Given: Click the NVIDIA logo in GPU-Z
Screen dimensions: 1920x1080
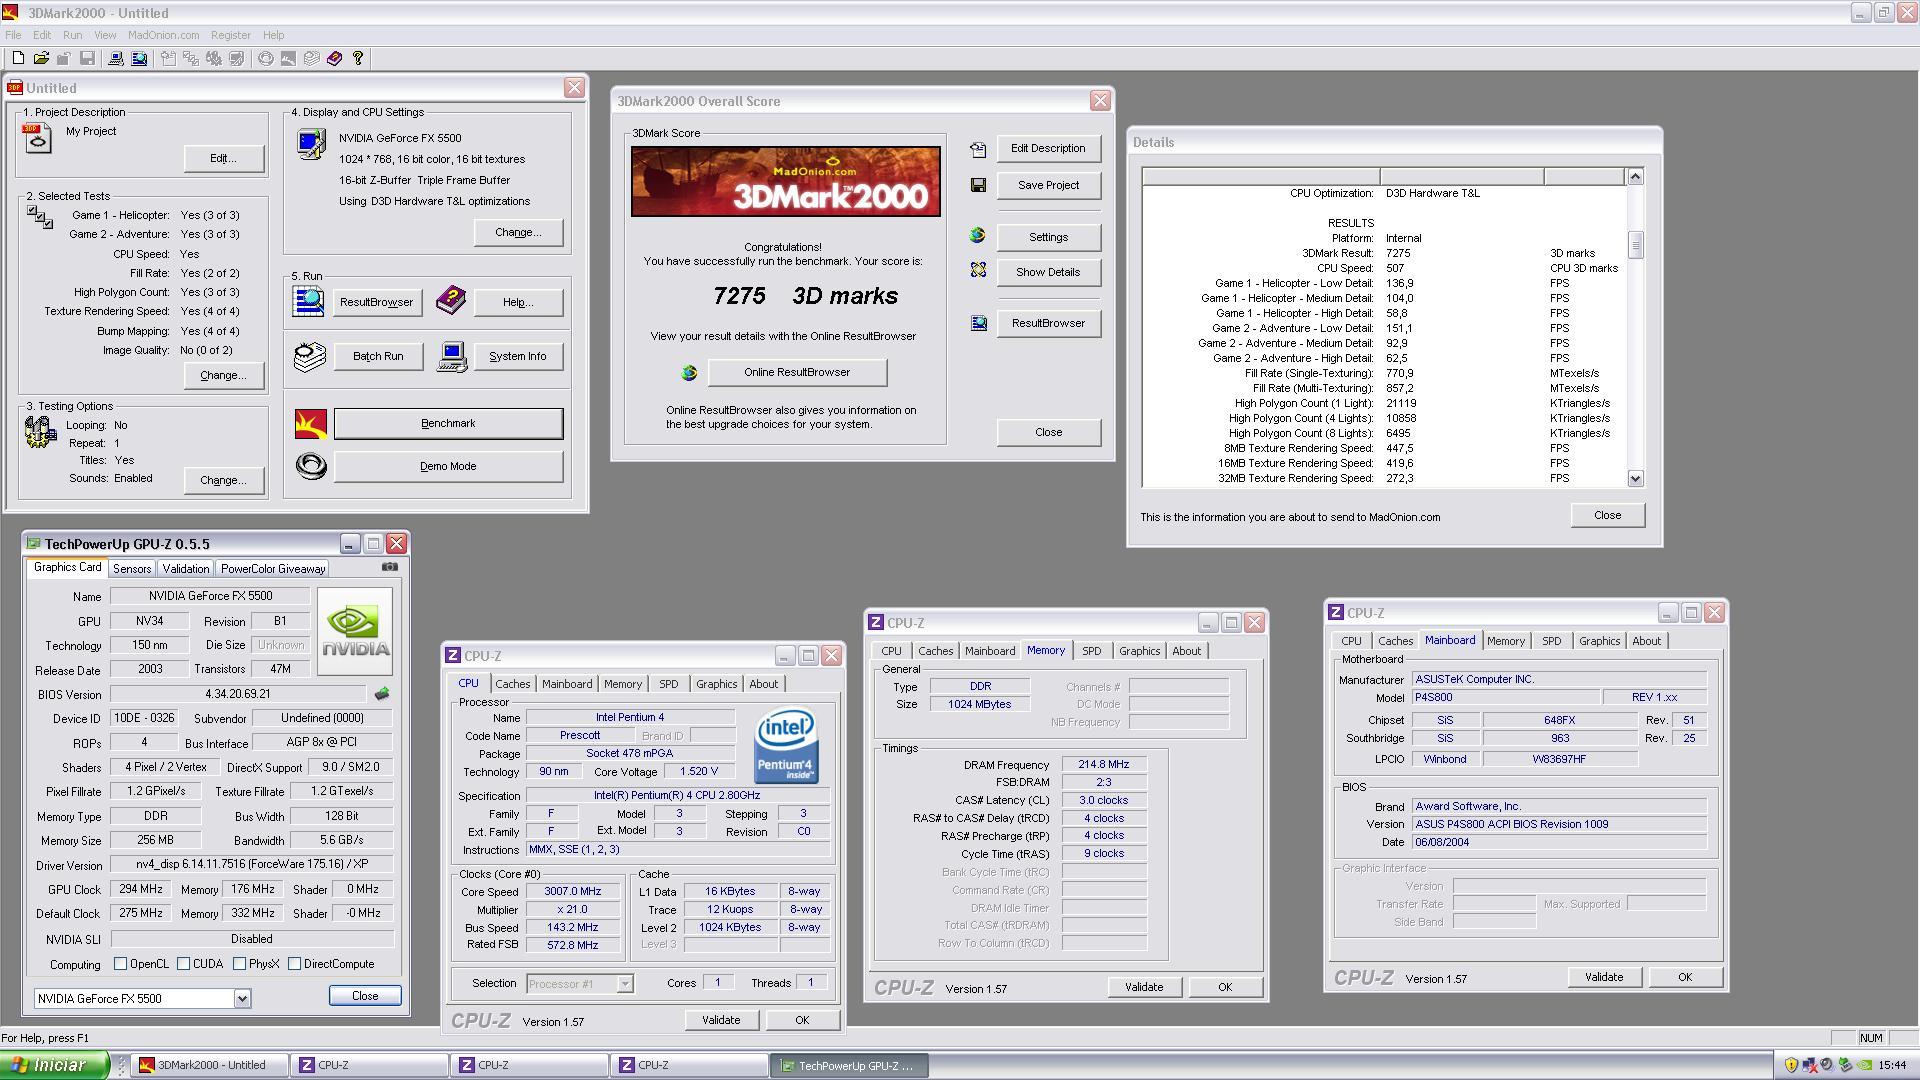Looking at the screenshot, I should (355, 632).
